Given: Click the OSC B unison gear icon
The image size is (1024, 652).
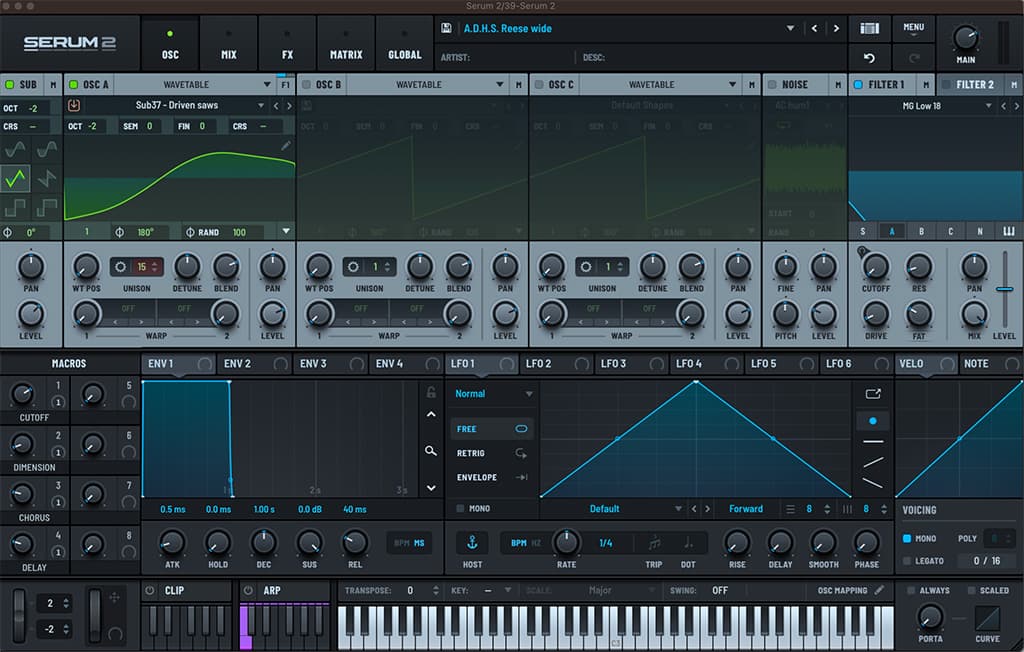Looking at the screenshot, I should click(353, 267).
